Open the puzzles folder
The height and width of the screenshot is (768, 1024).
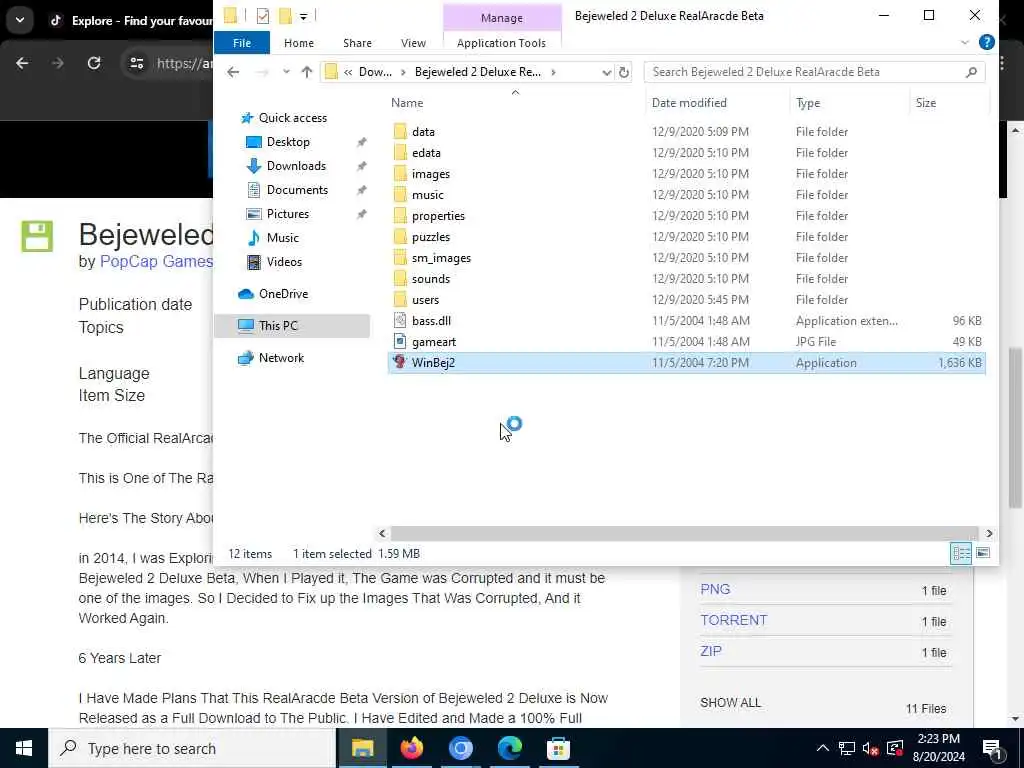tap(430, 236)
